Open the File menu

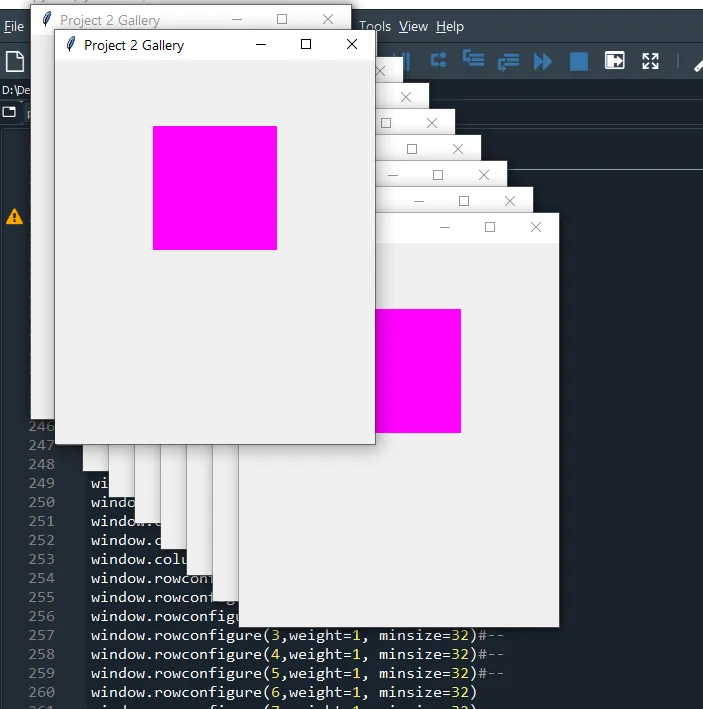(x=14, y=27)
